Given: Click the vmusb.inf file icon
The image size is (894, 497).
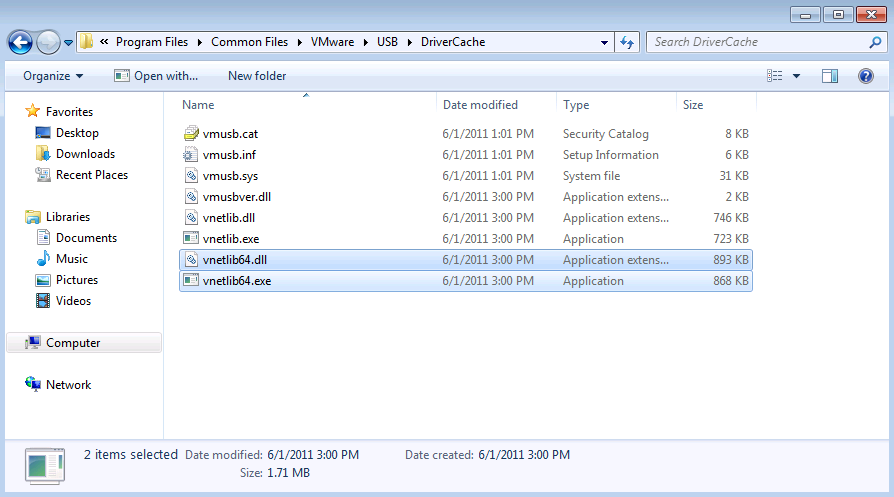Looking at the screenshot, I should tap(191, 154).
